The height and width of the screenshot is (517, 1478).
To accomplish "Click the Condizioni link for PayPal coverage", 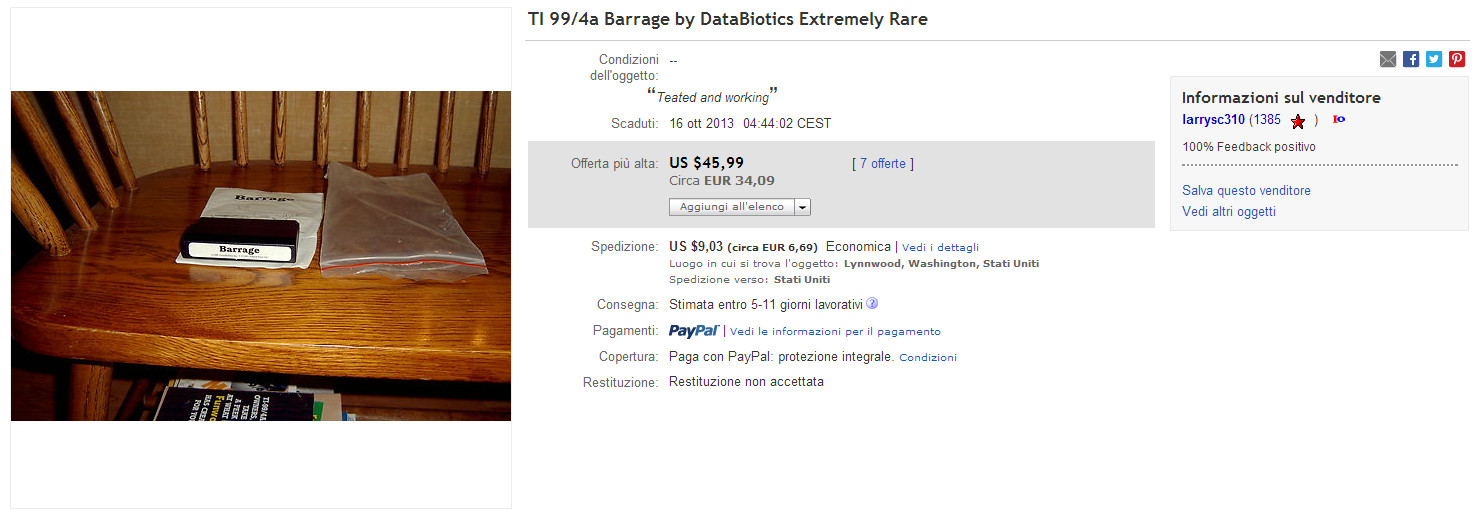I will coord(928,357).
